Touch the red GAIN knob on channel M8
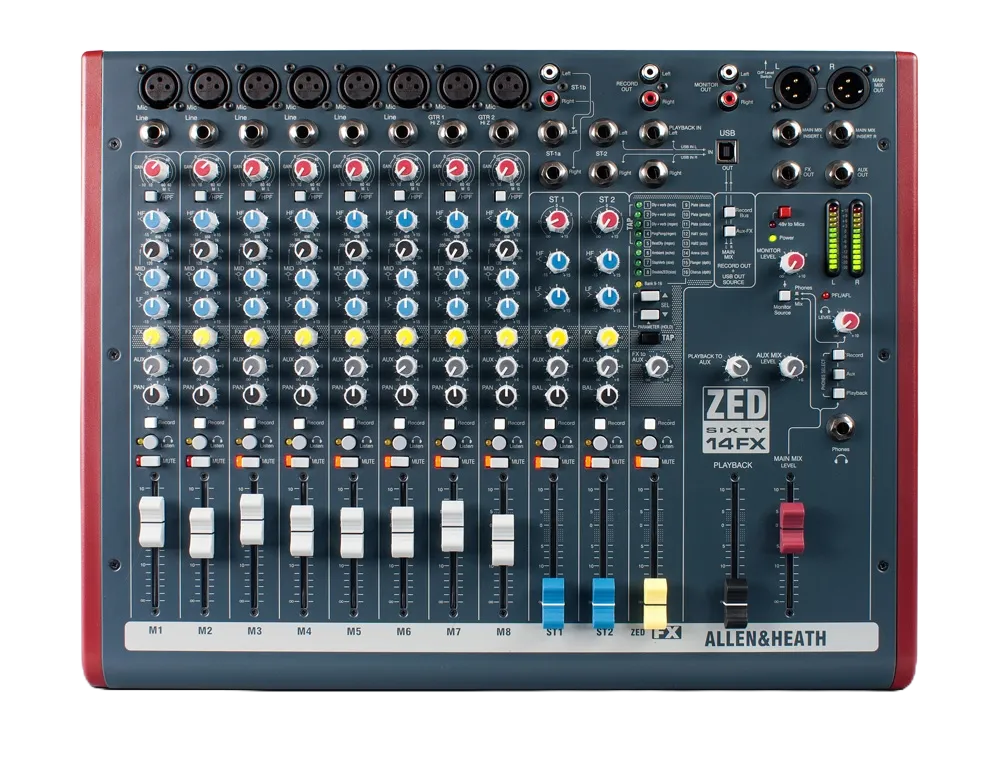1000x762 pixels. (506, 170)
